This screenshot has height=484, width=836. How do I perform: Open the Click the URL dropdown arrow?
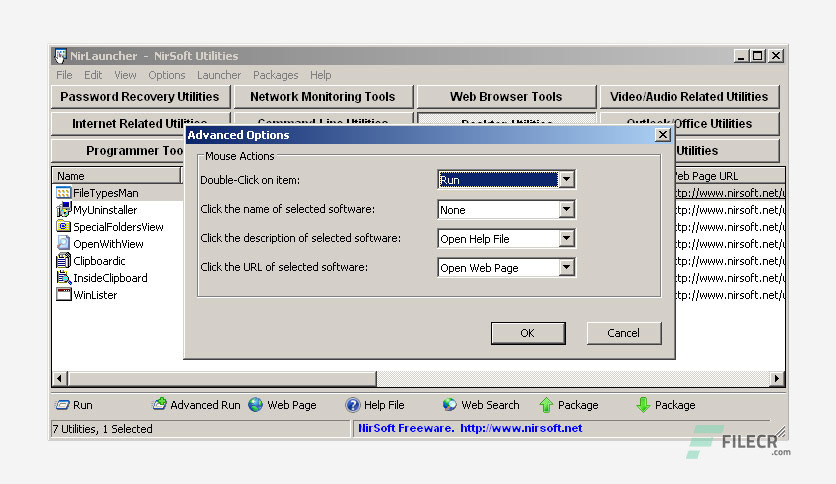pyautogui.click(x=566, y=268)
